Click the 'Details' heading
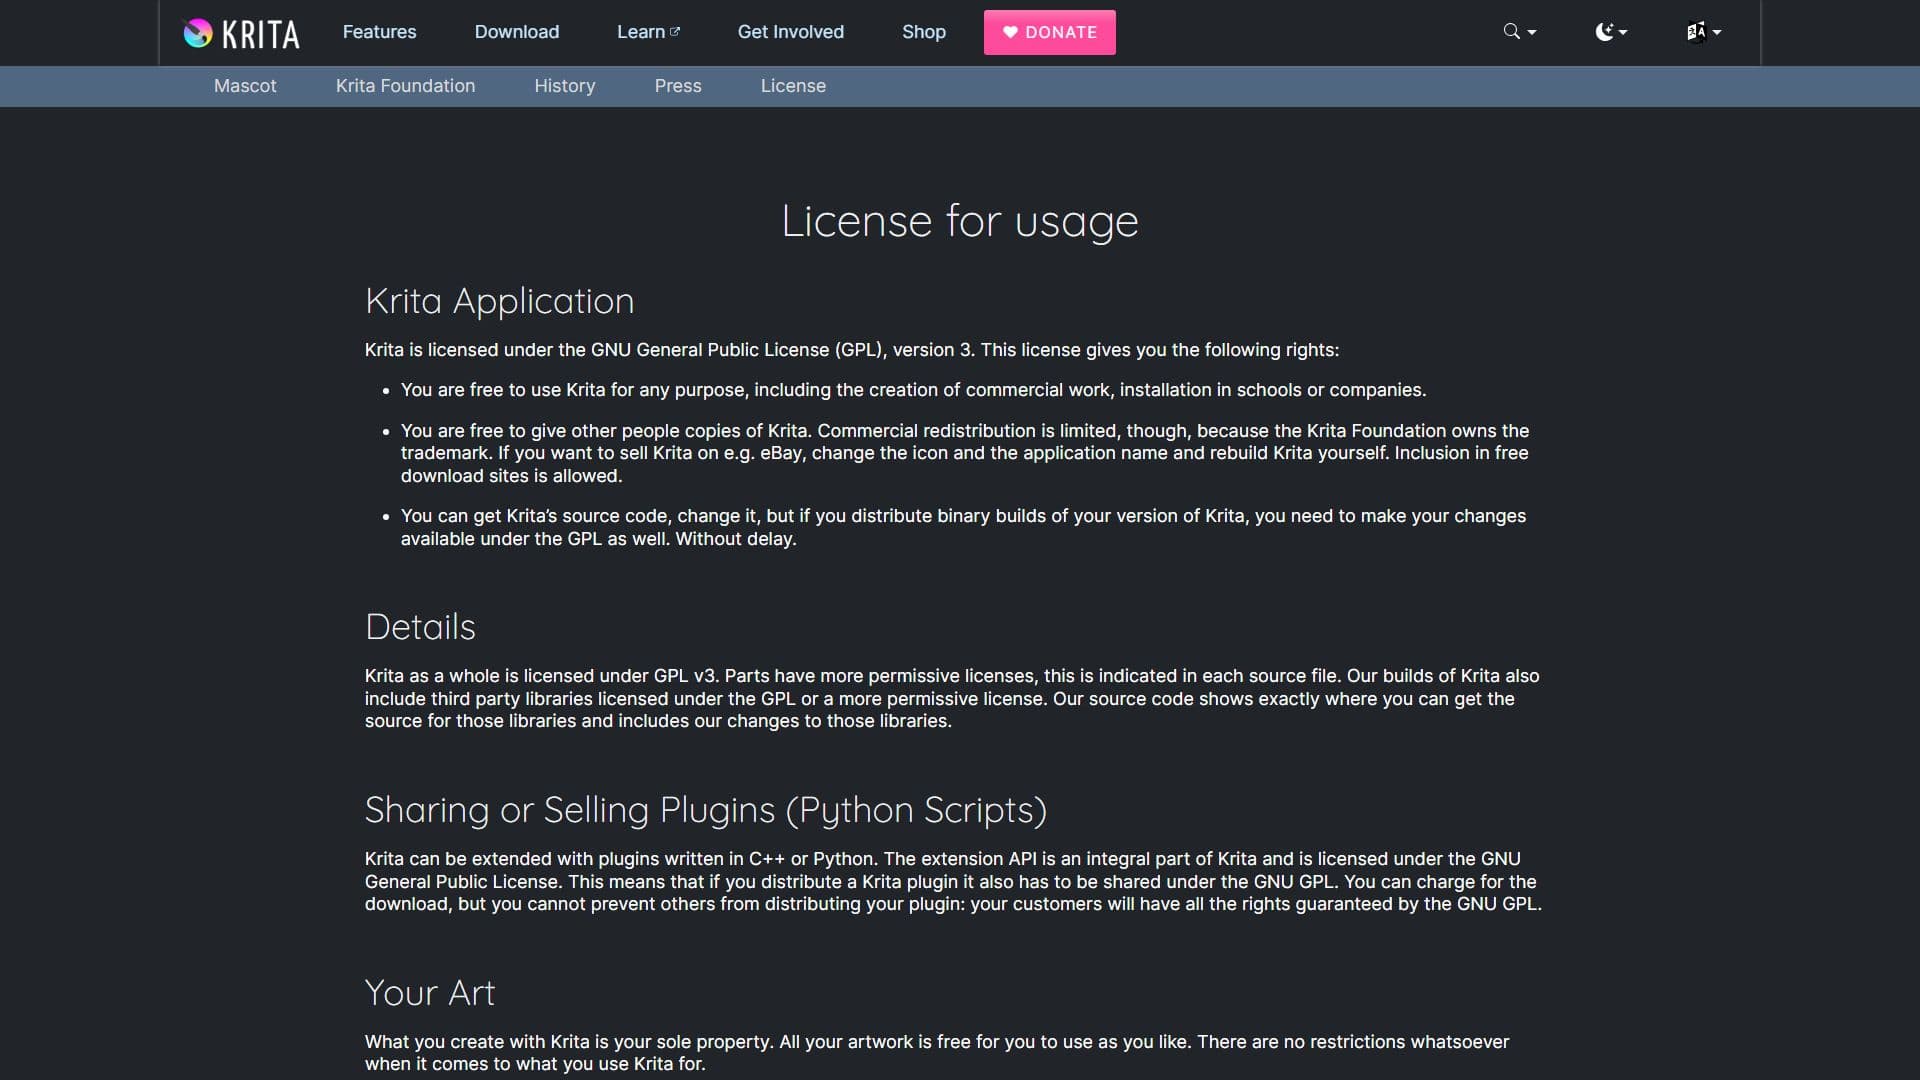Screen dimensions: 1920x1080 point(420,627)
